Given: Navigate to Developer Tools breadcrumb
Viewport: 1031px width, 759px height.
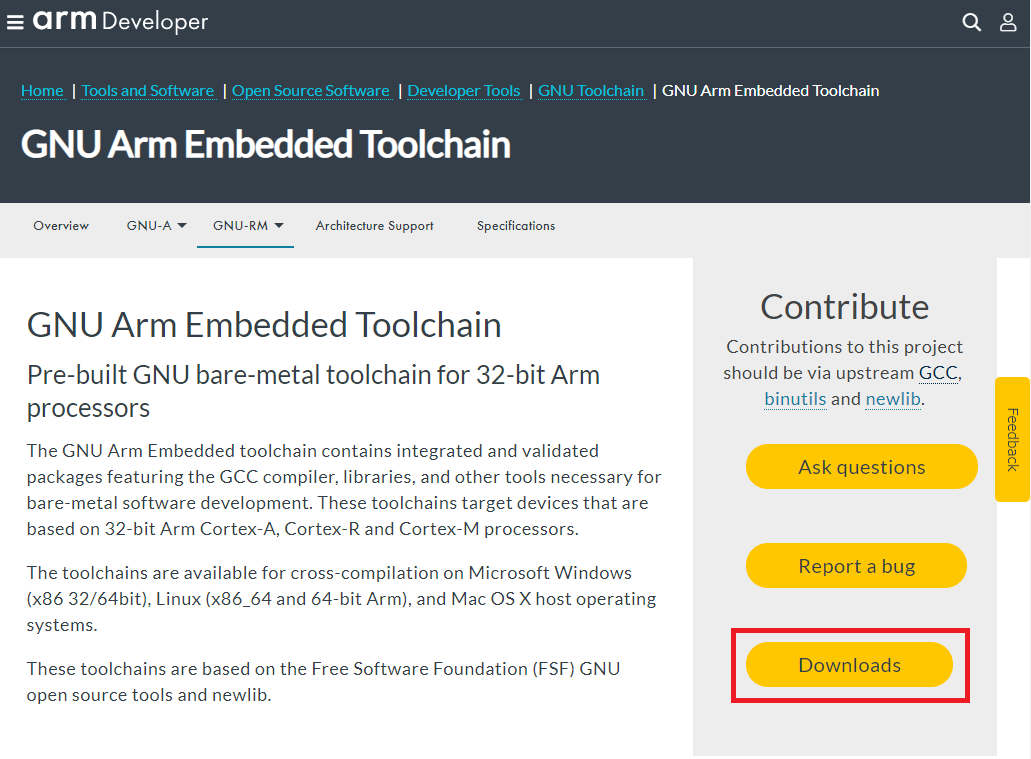Looking at the screenshot, I should (464, 91).
